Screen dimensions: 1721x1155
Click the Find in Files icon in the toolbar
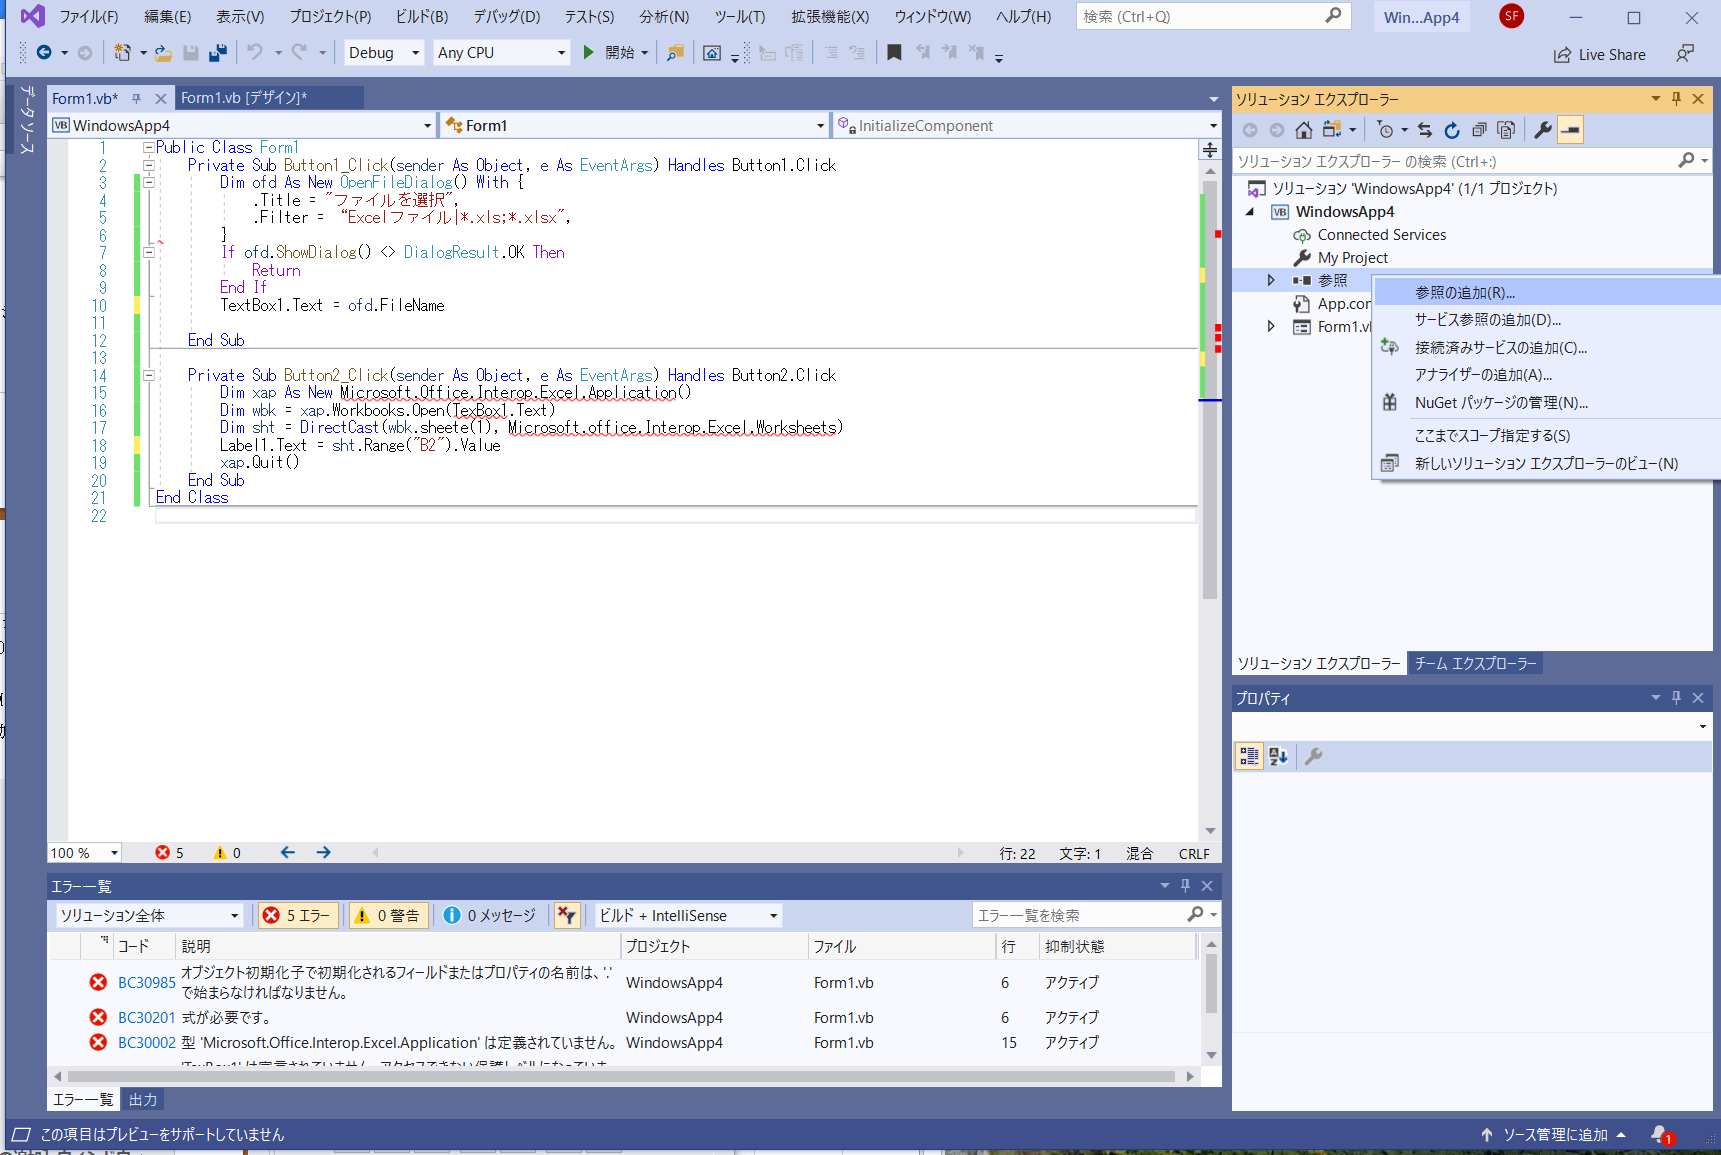pyautogui.click(x=676, y=53)
